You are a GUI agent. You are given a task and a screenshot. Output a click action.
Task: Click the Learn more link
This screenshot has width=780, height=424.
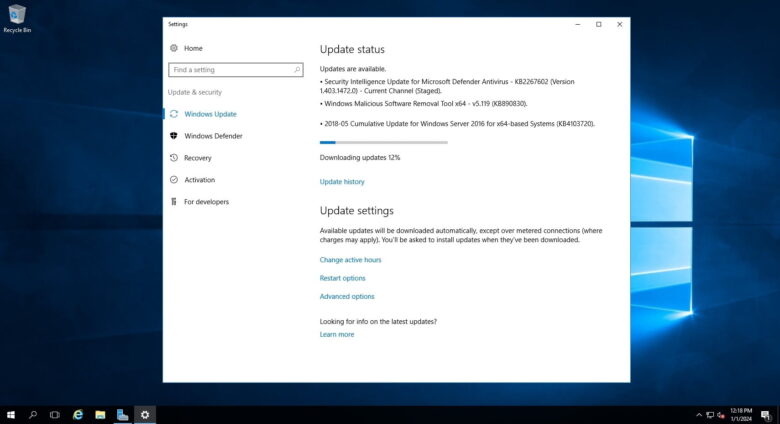(337, 334)
